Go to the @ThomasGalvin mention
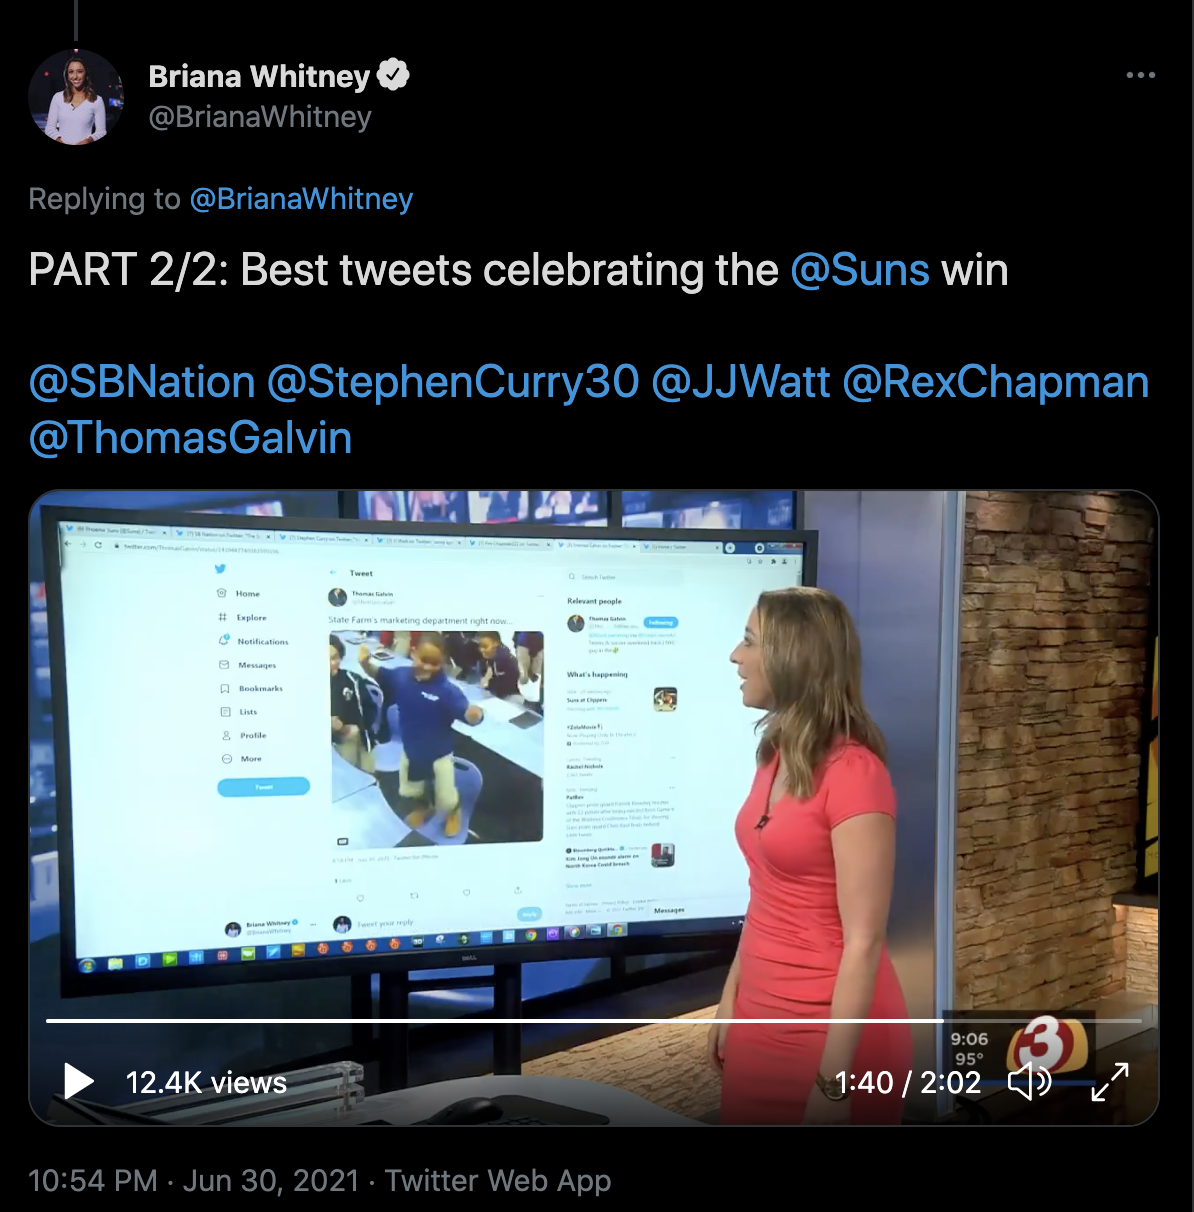The width and height of the screenshot is (1194, 1212). tap(190, 438)
